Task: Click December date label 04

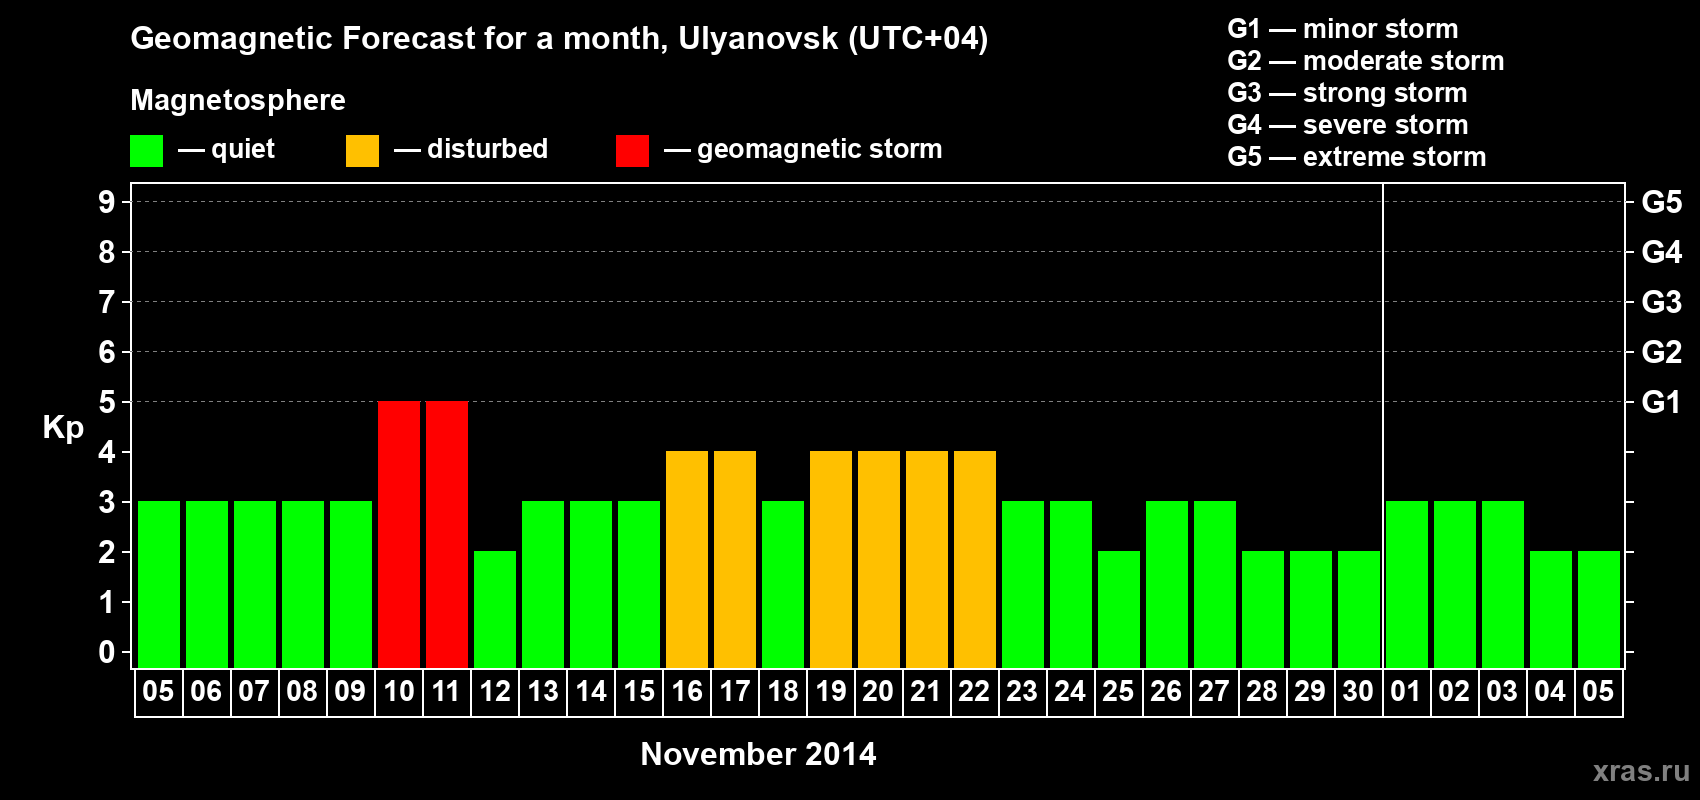Action: (x=1550, y=692)
